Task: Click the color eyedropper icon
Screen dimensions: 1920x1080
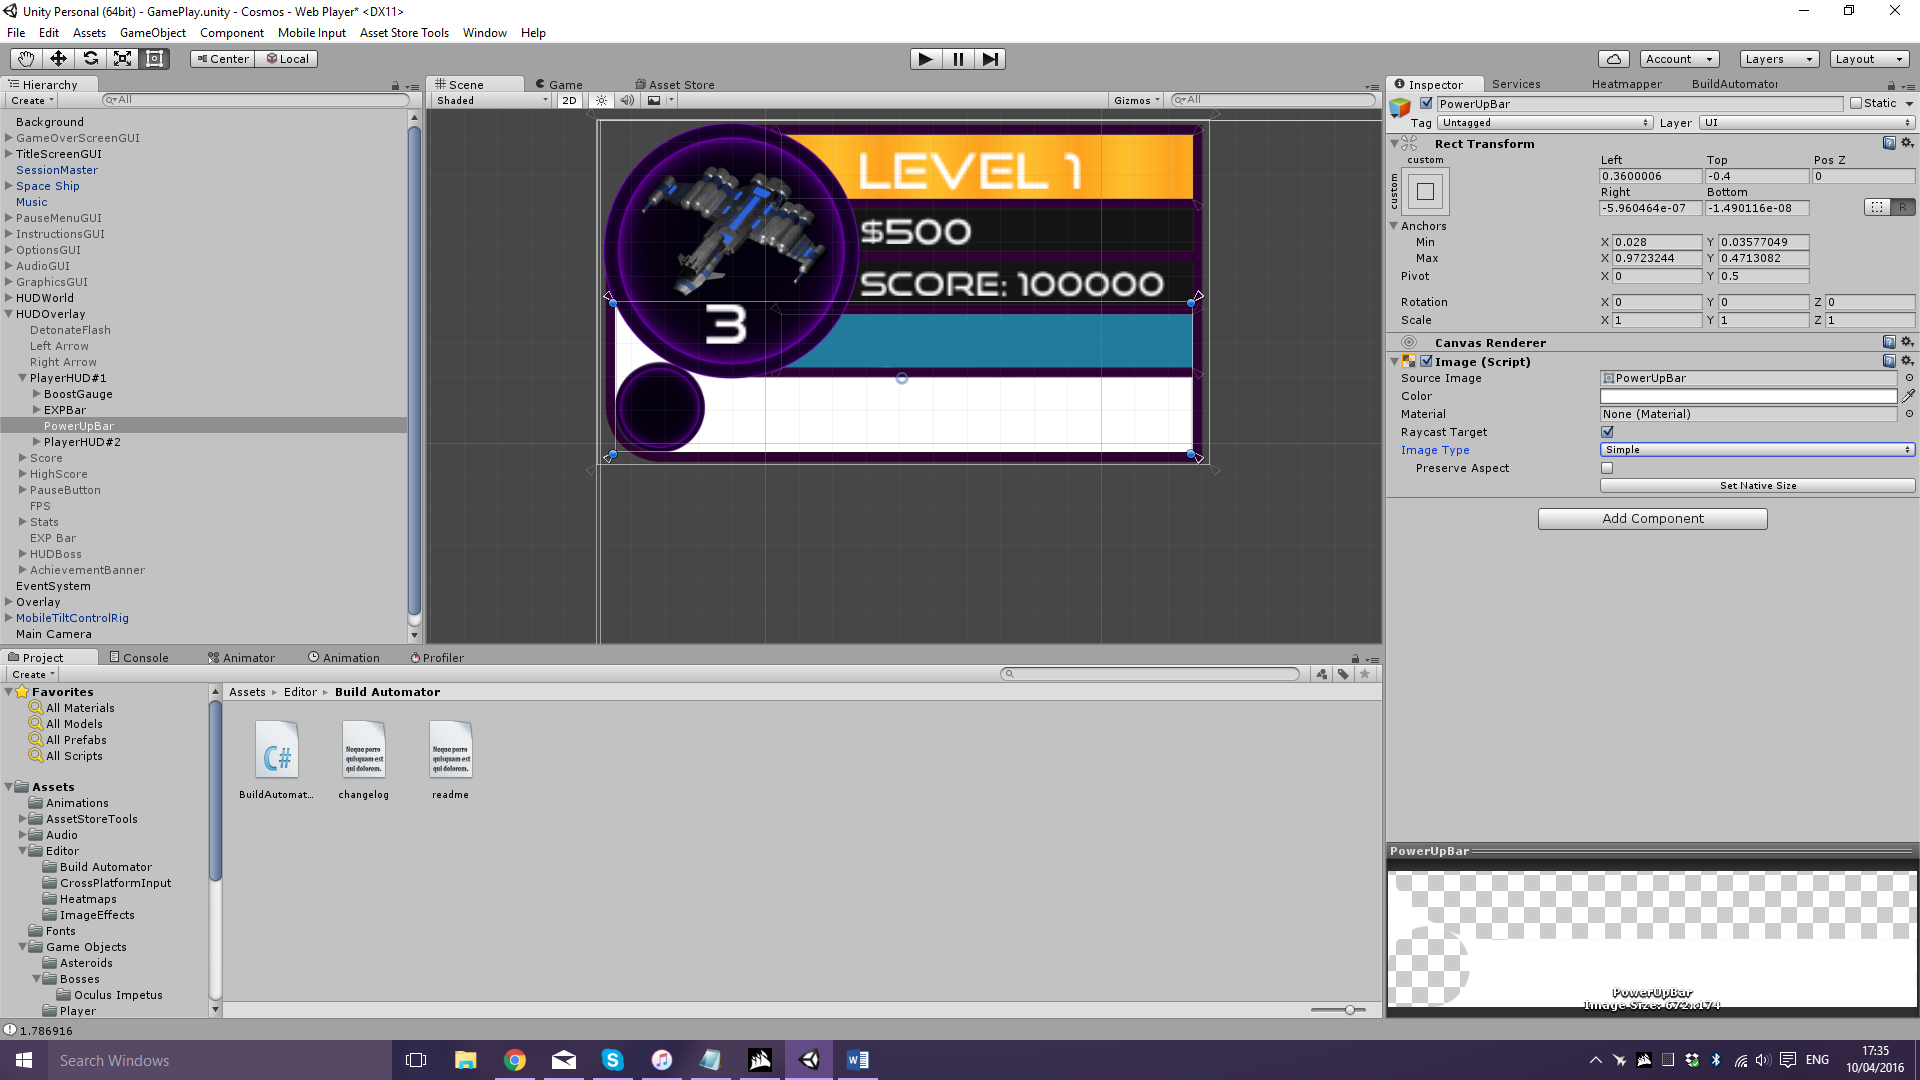Action: pos(1908,396)
